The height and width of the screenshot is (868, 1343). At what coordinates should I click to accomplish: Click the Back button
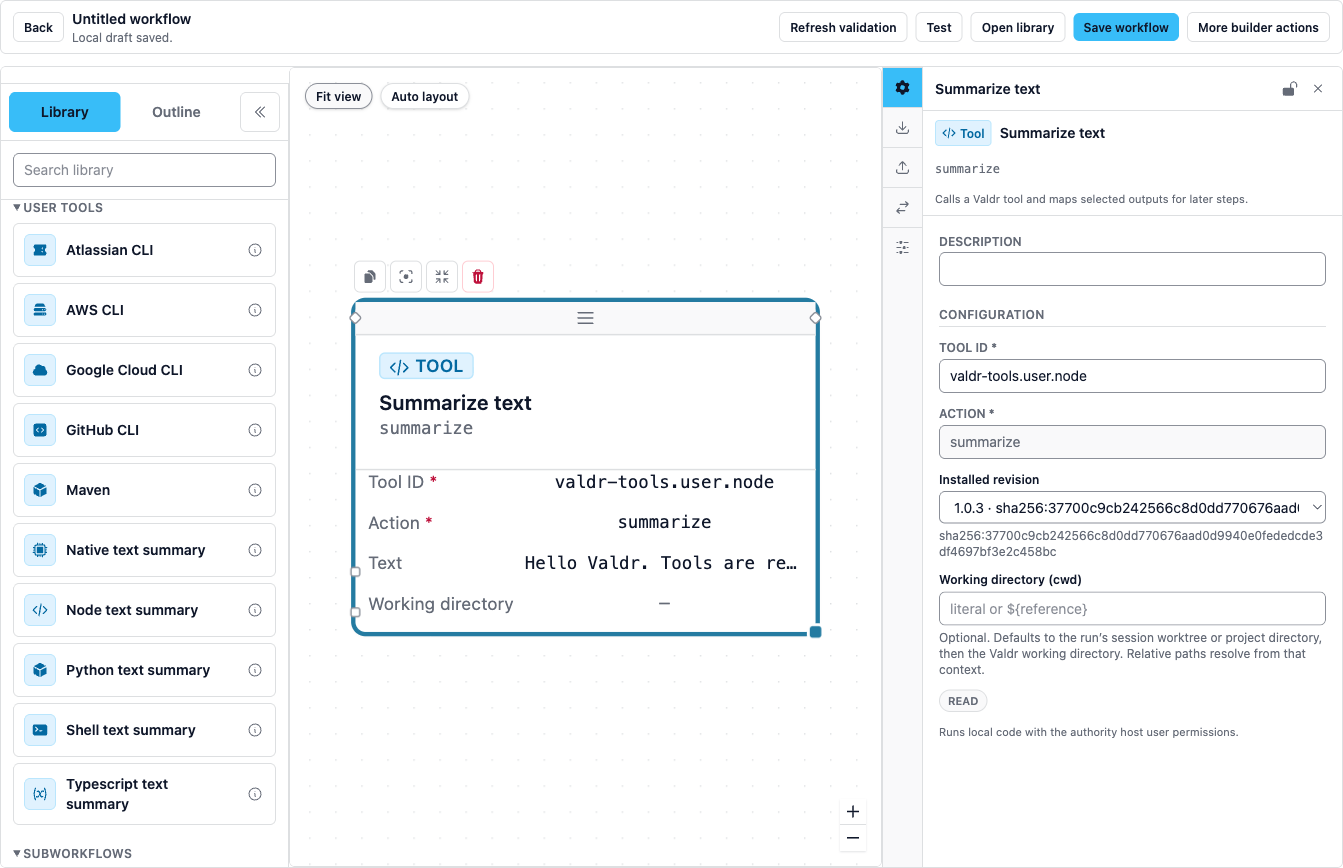point(38,27)
